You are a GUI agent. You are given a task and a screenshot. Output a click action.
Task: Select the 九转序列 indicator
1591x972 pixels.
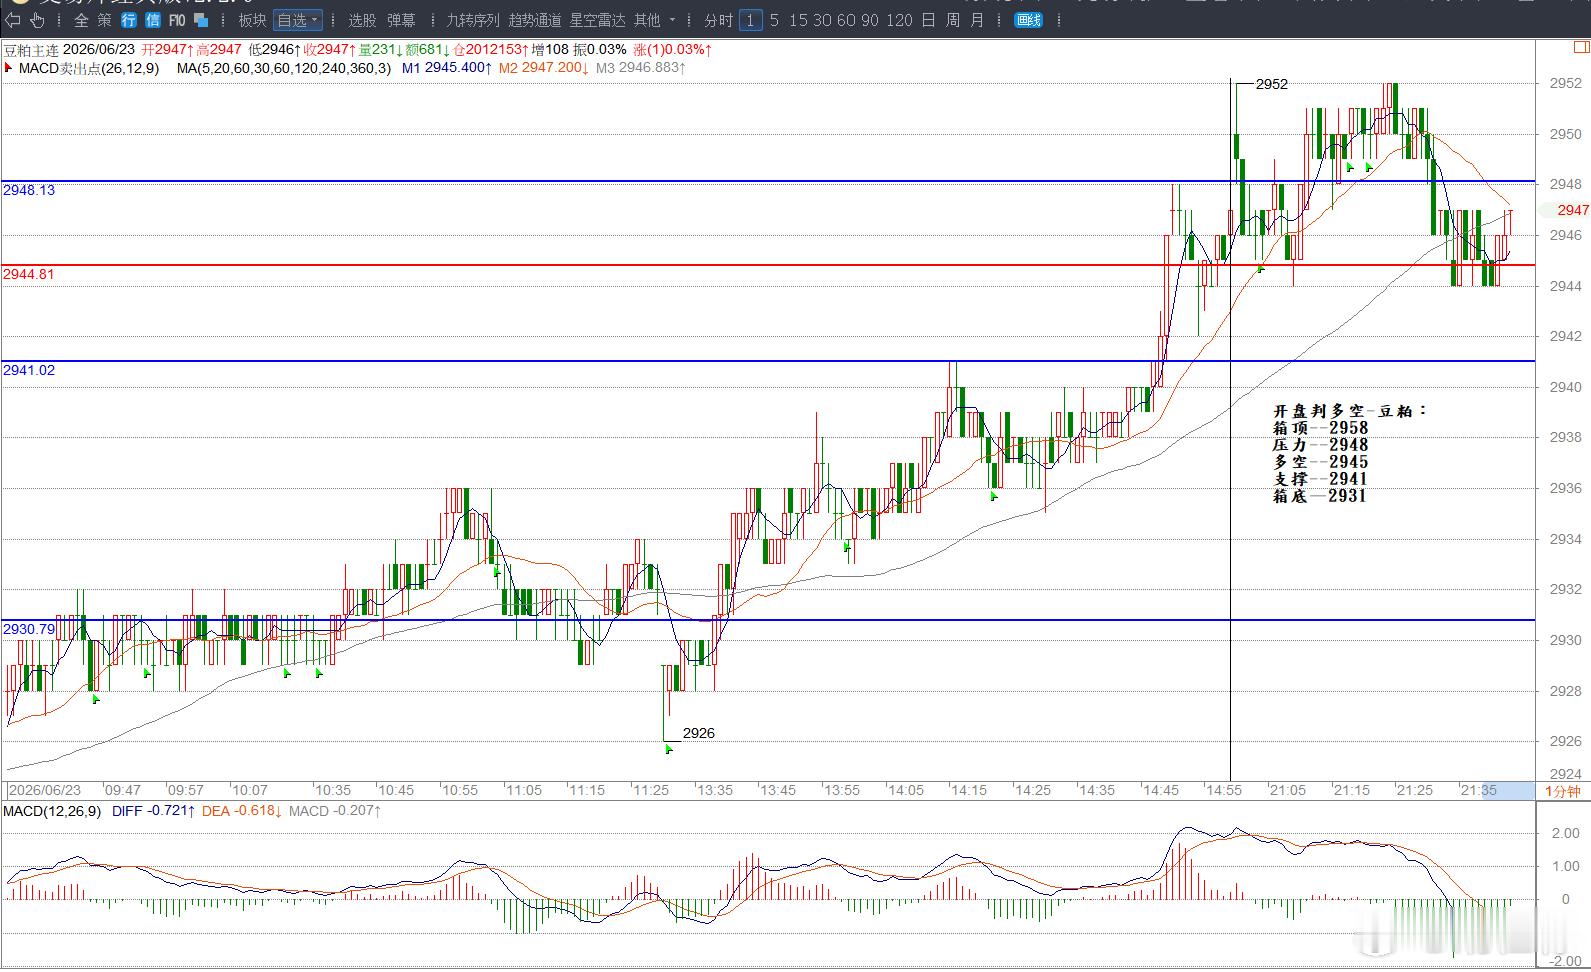pyautogui.click(x=472, y=20)
